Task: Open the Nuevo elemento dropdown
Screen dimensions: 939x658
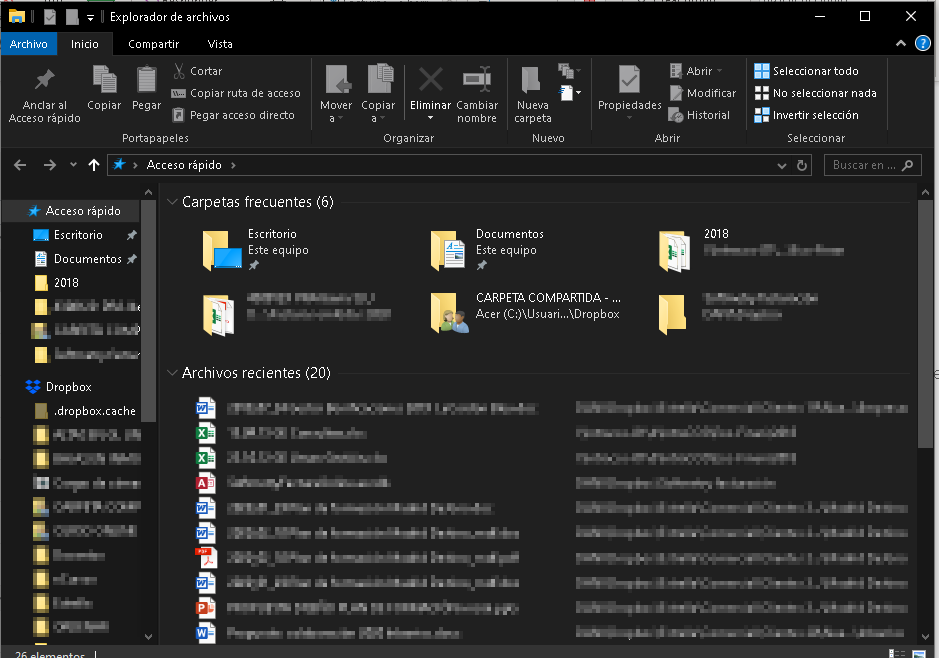Action: pyautogui.click(x=570, y=93)
